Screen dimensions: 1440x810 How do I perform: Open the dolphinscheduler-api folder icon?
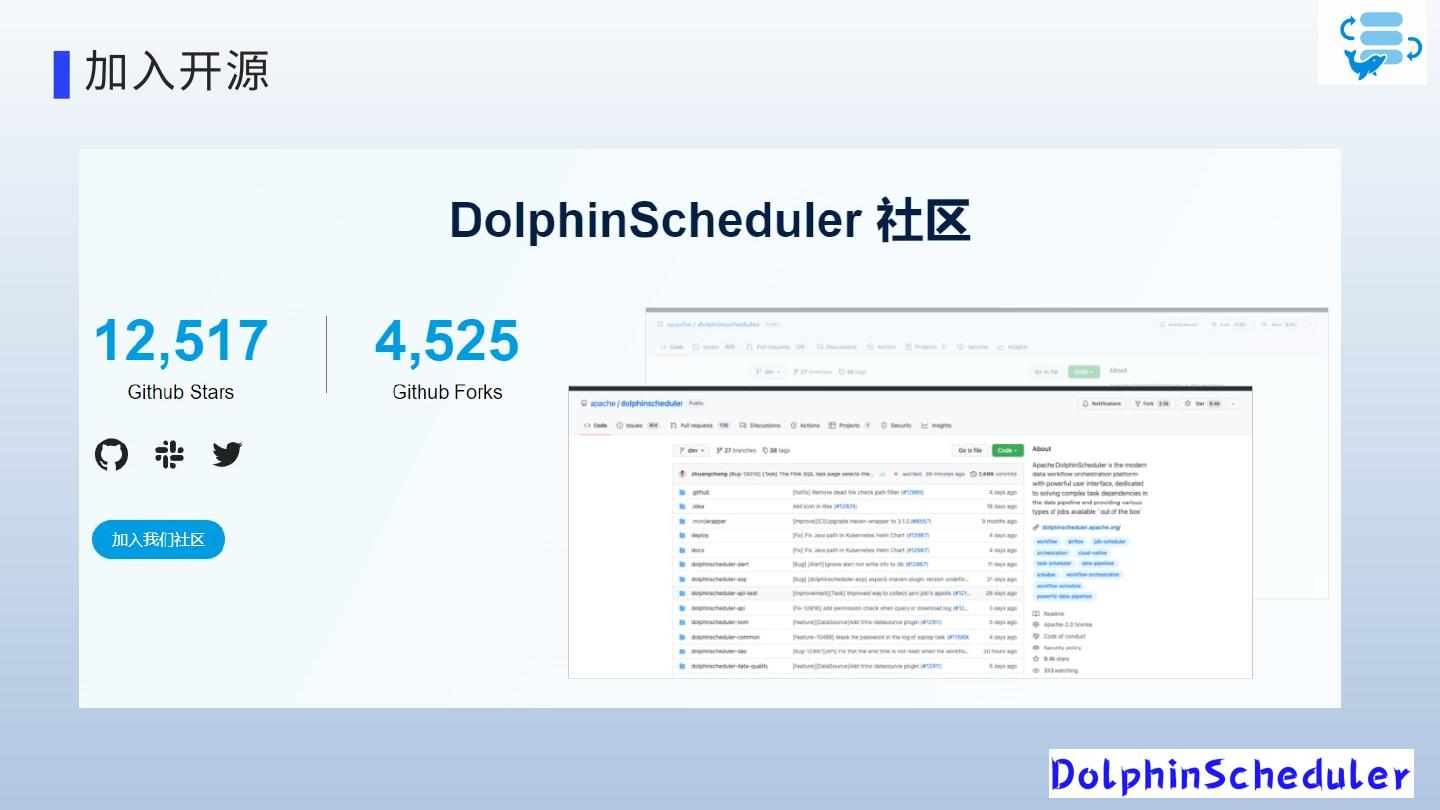tap(682, 608)
